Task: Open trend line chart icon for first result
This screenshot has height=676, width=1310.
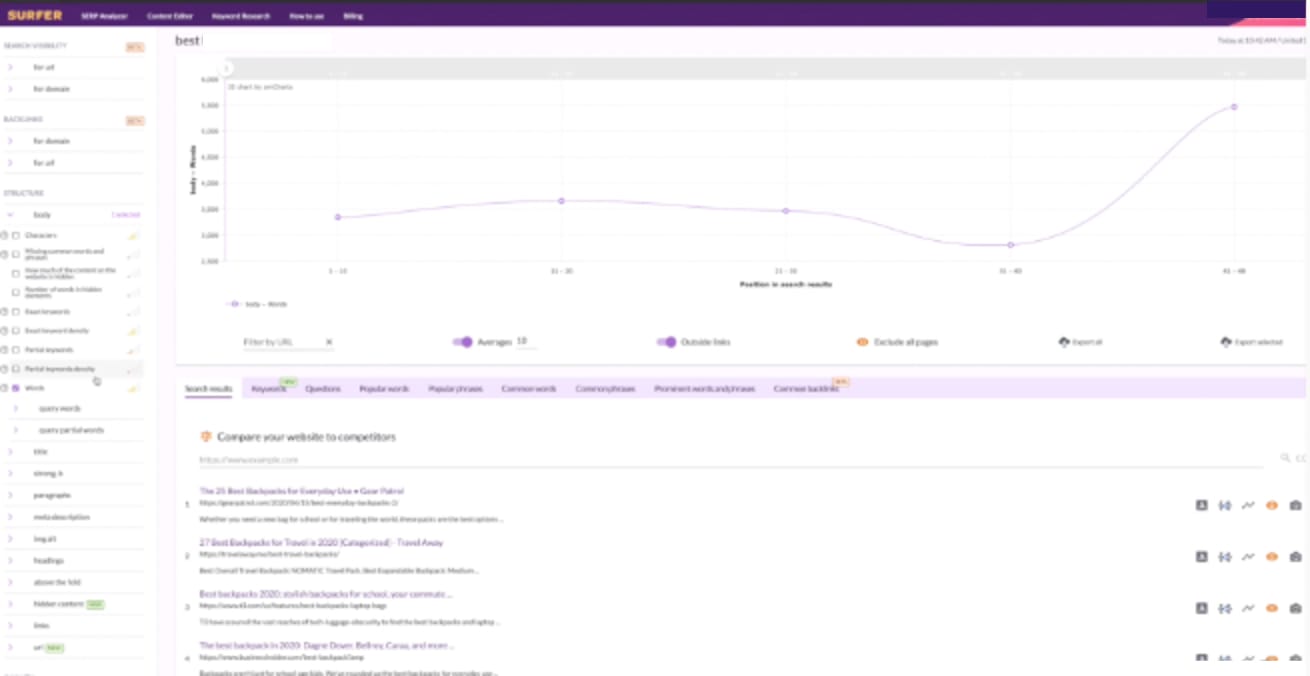Action: click(1248, 505)
